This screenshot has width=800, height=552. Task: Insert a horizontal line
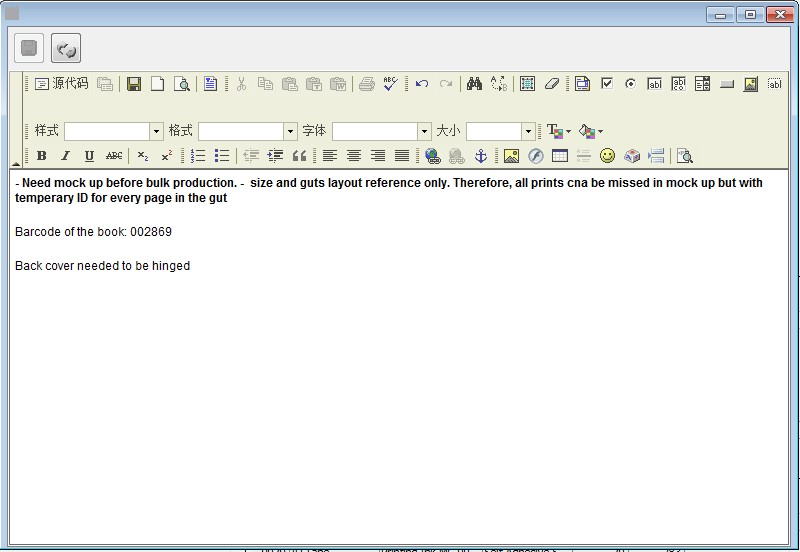pos(583,156)
